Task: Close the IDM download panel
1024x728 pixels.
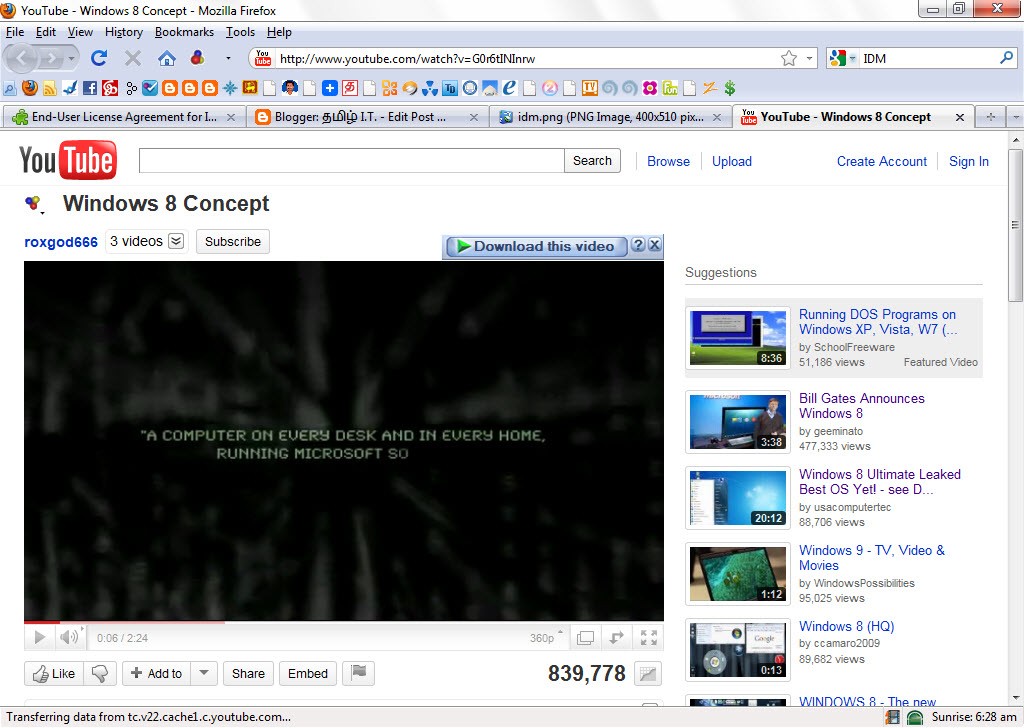Action: pyautogui.click(x=654, y=245)
